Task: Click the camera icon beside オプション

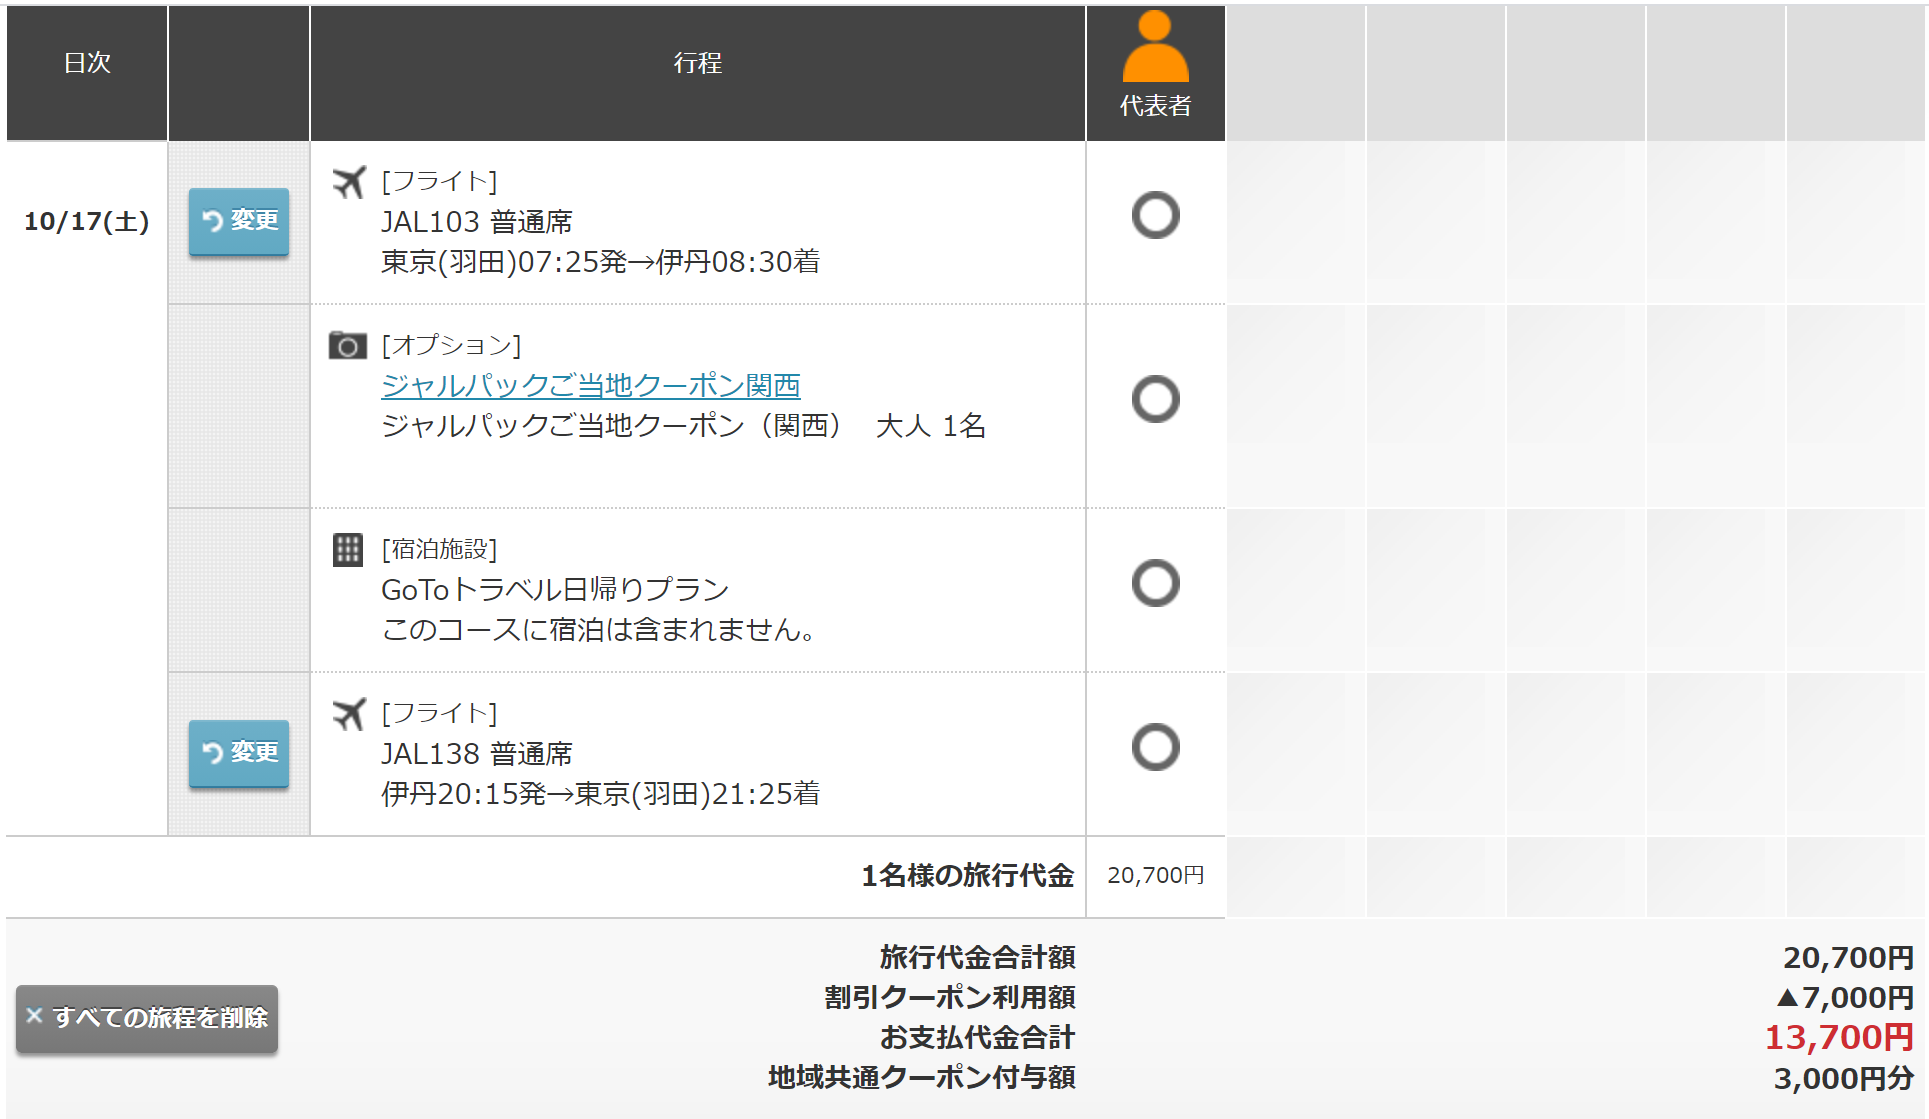Action: click(347, 346)
